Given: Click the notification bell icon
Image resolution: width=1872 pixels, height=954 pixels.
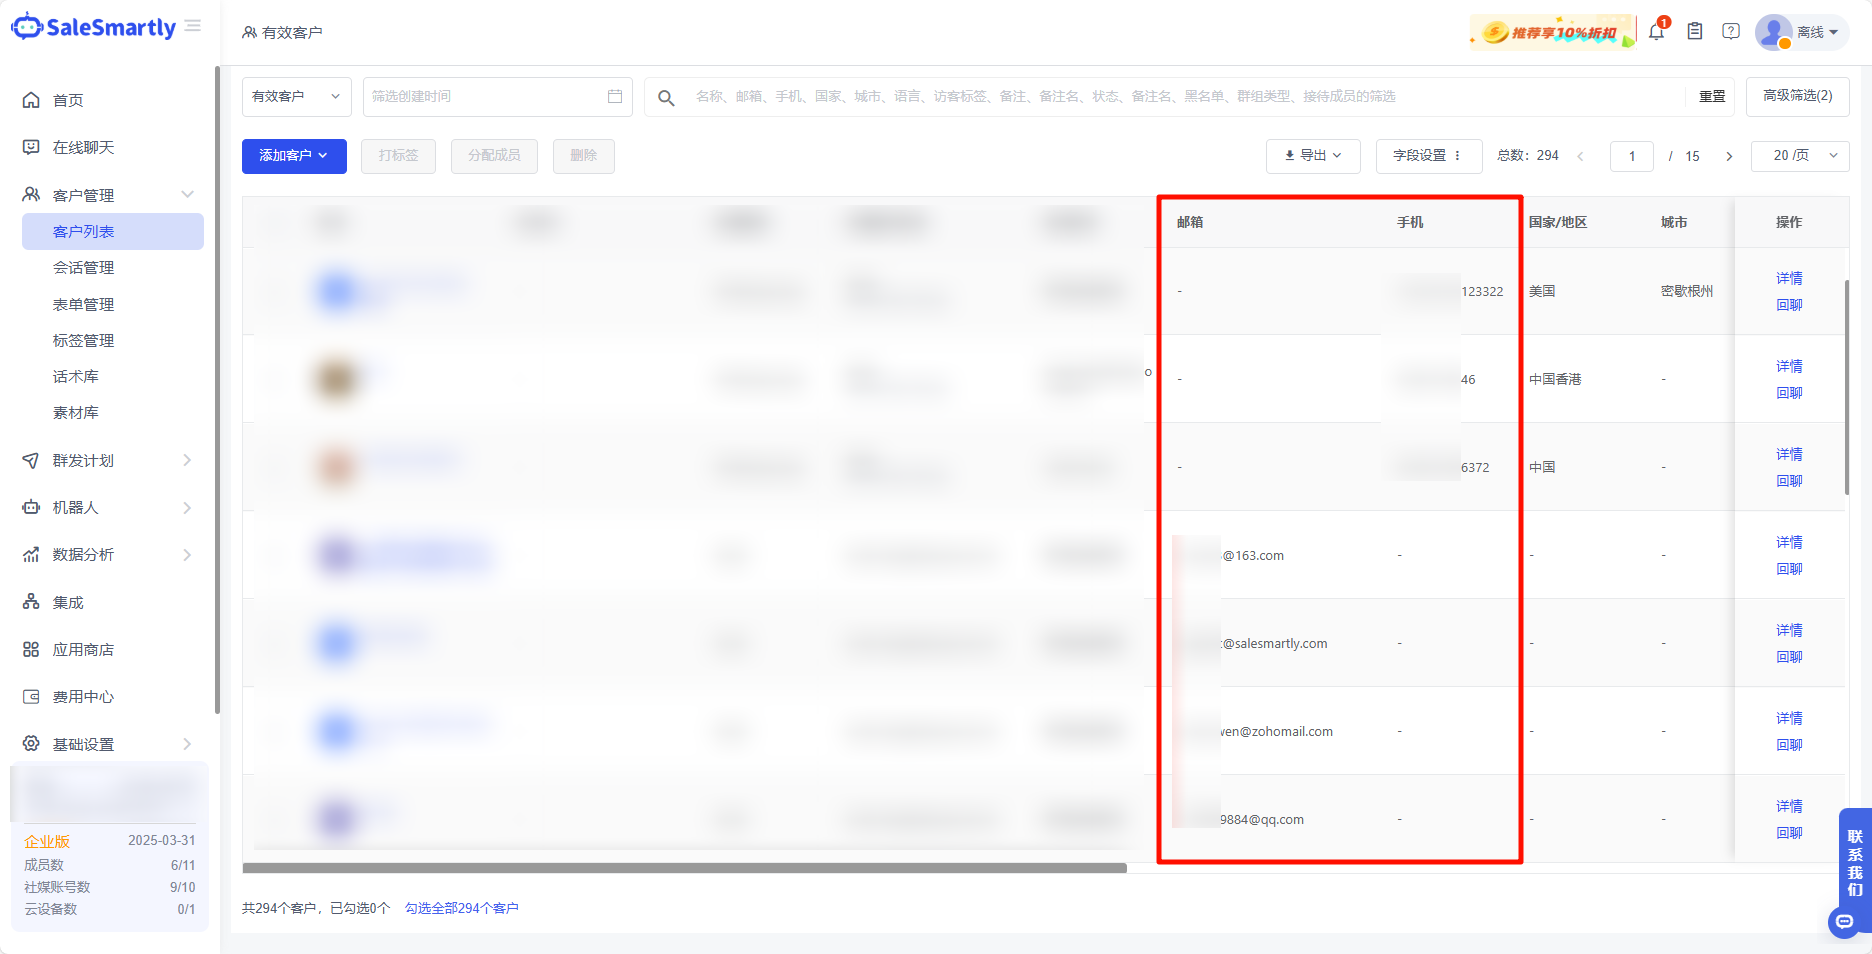Looking at the screenshot, I should coord(1656,32).
